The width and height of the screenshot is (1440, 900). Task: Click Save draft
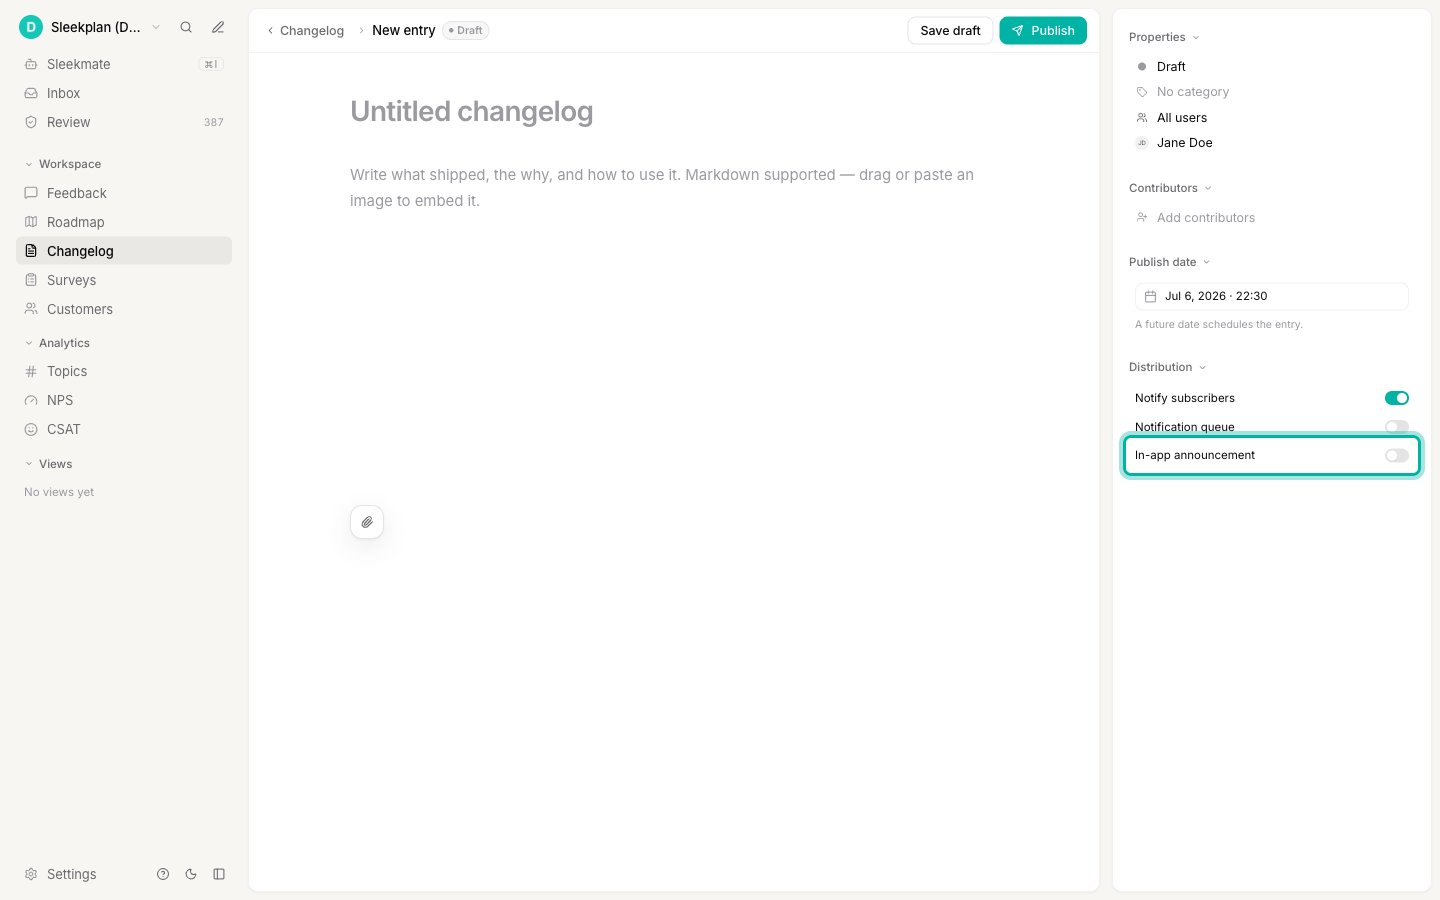[950, 31]
